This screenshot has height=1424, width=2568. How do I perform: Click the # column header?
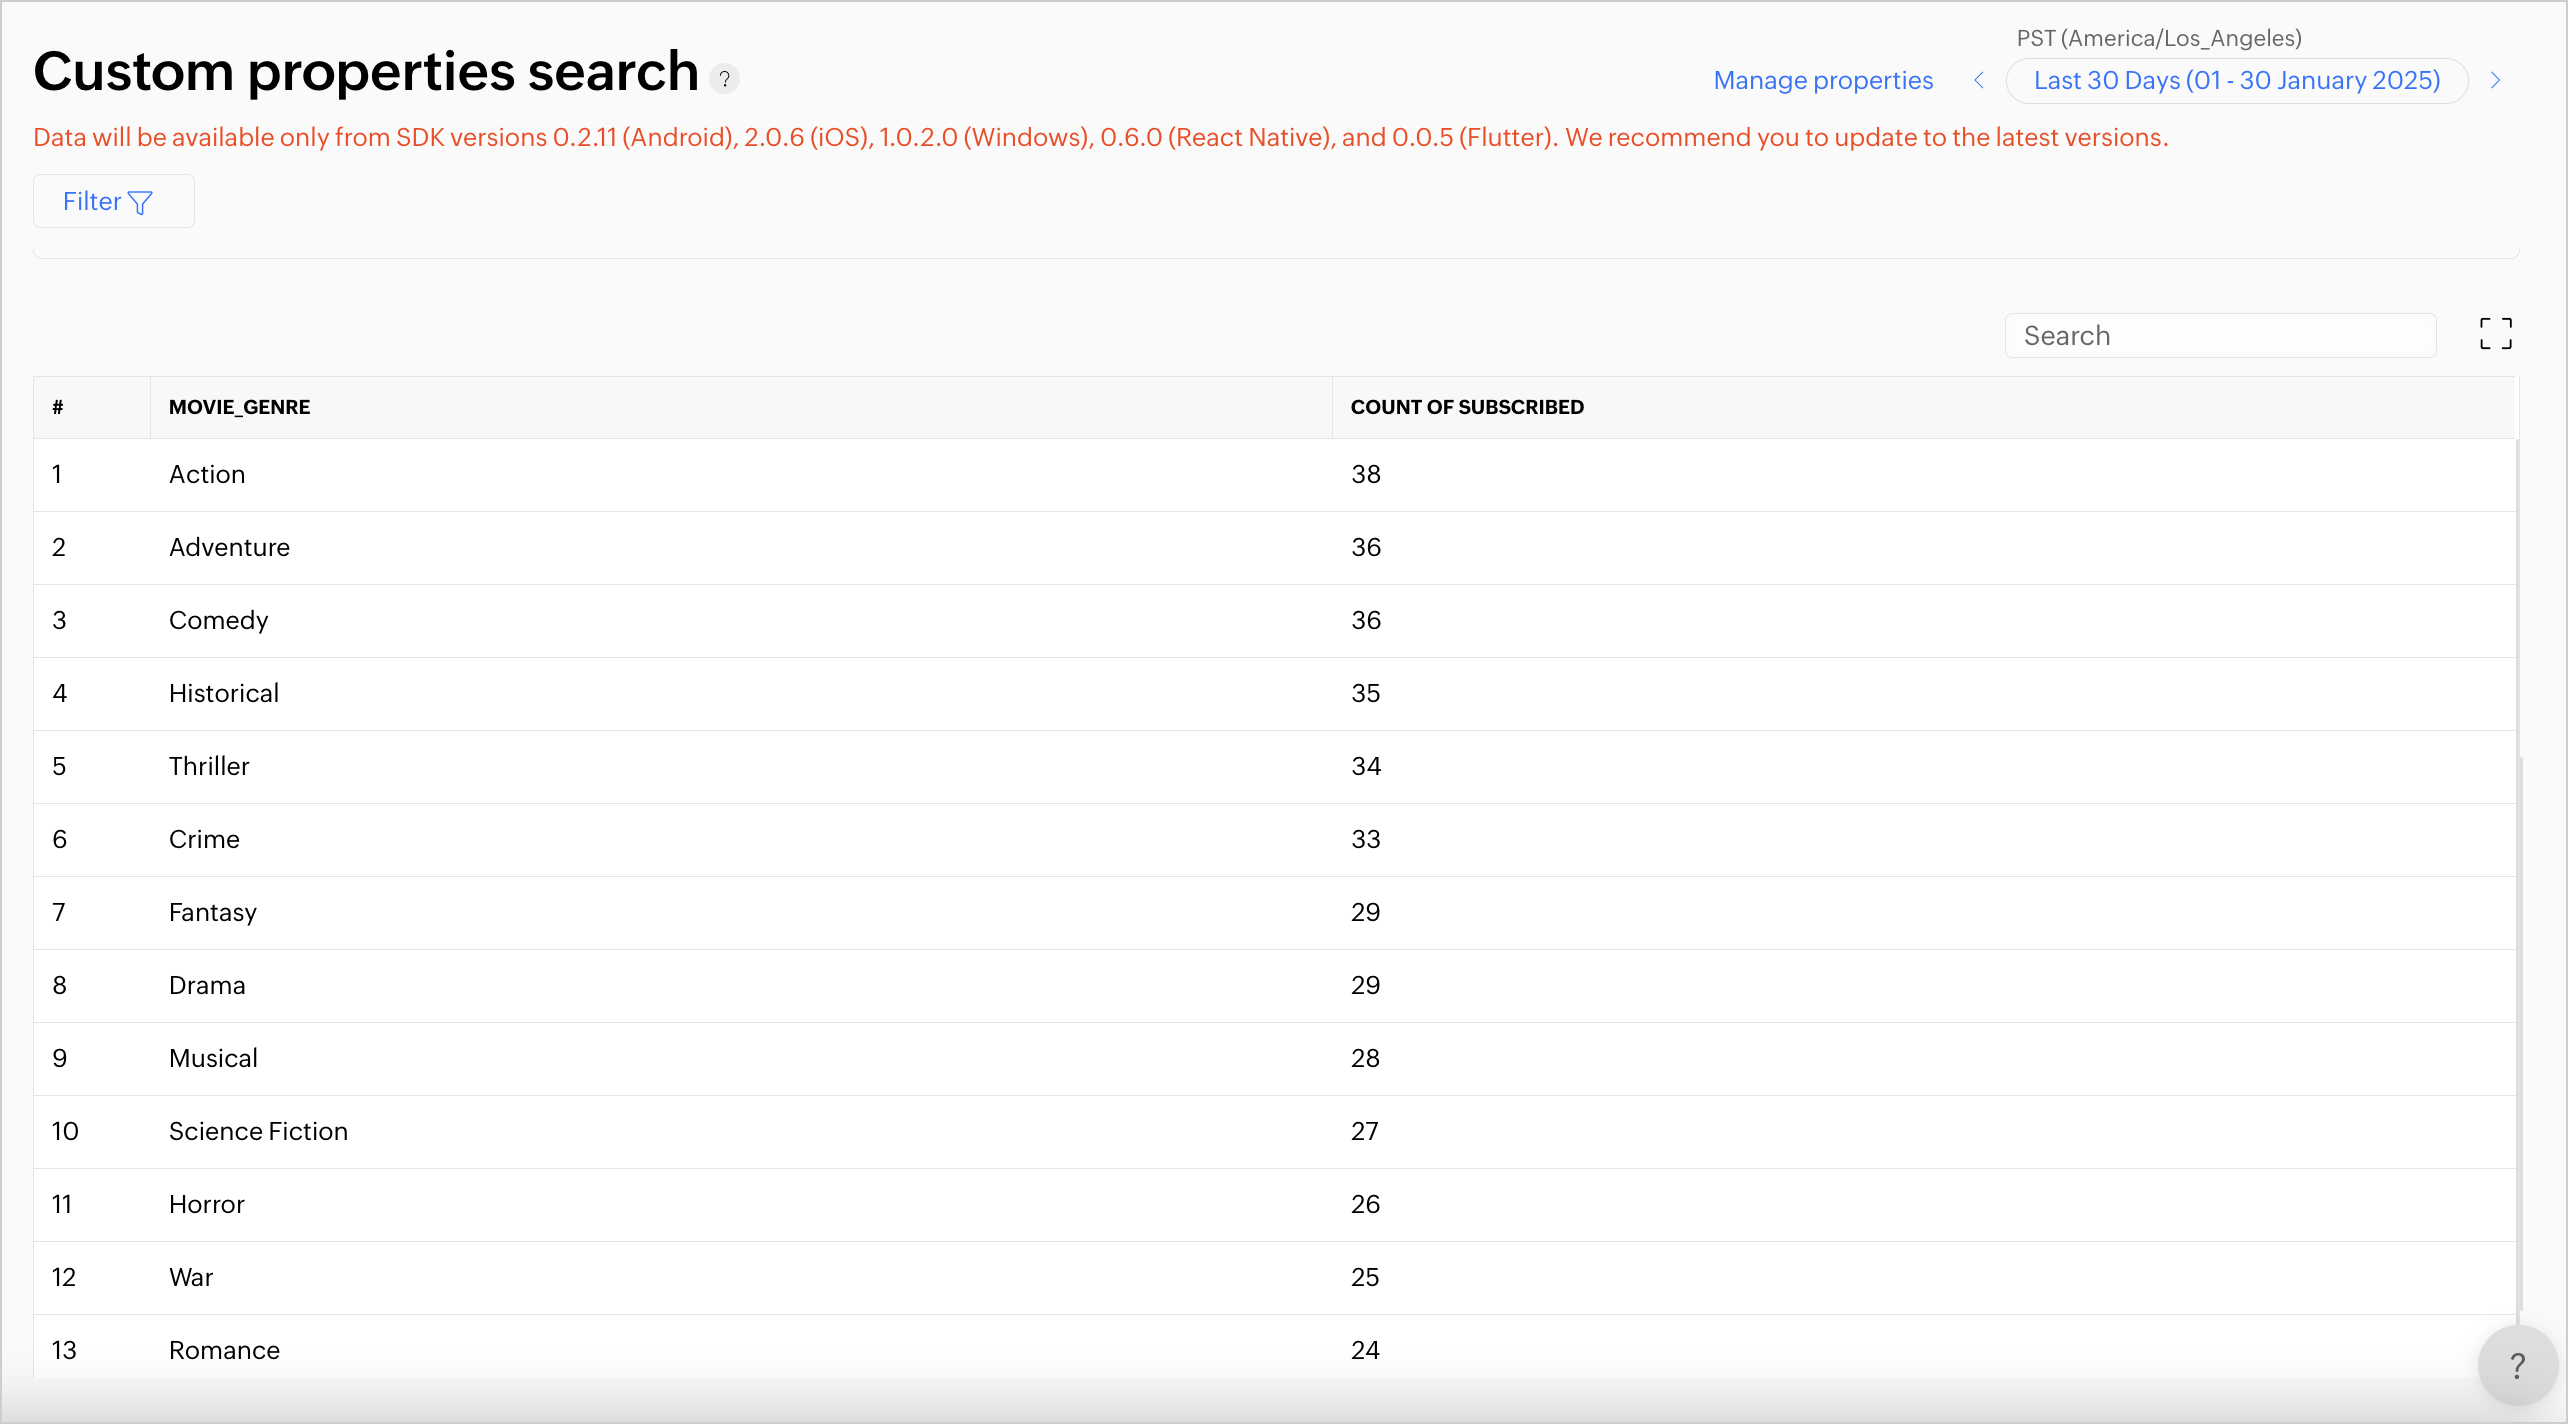58,407
